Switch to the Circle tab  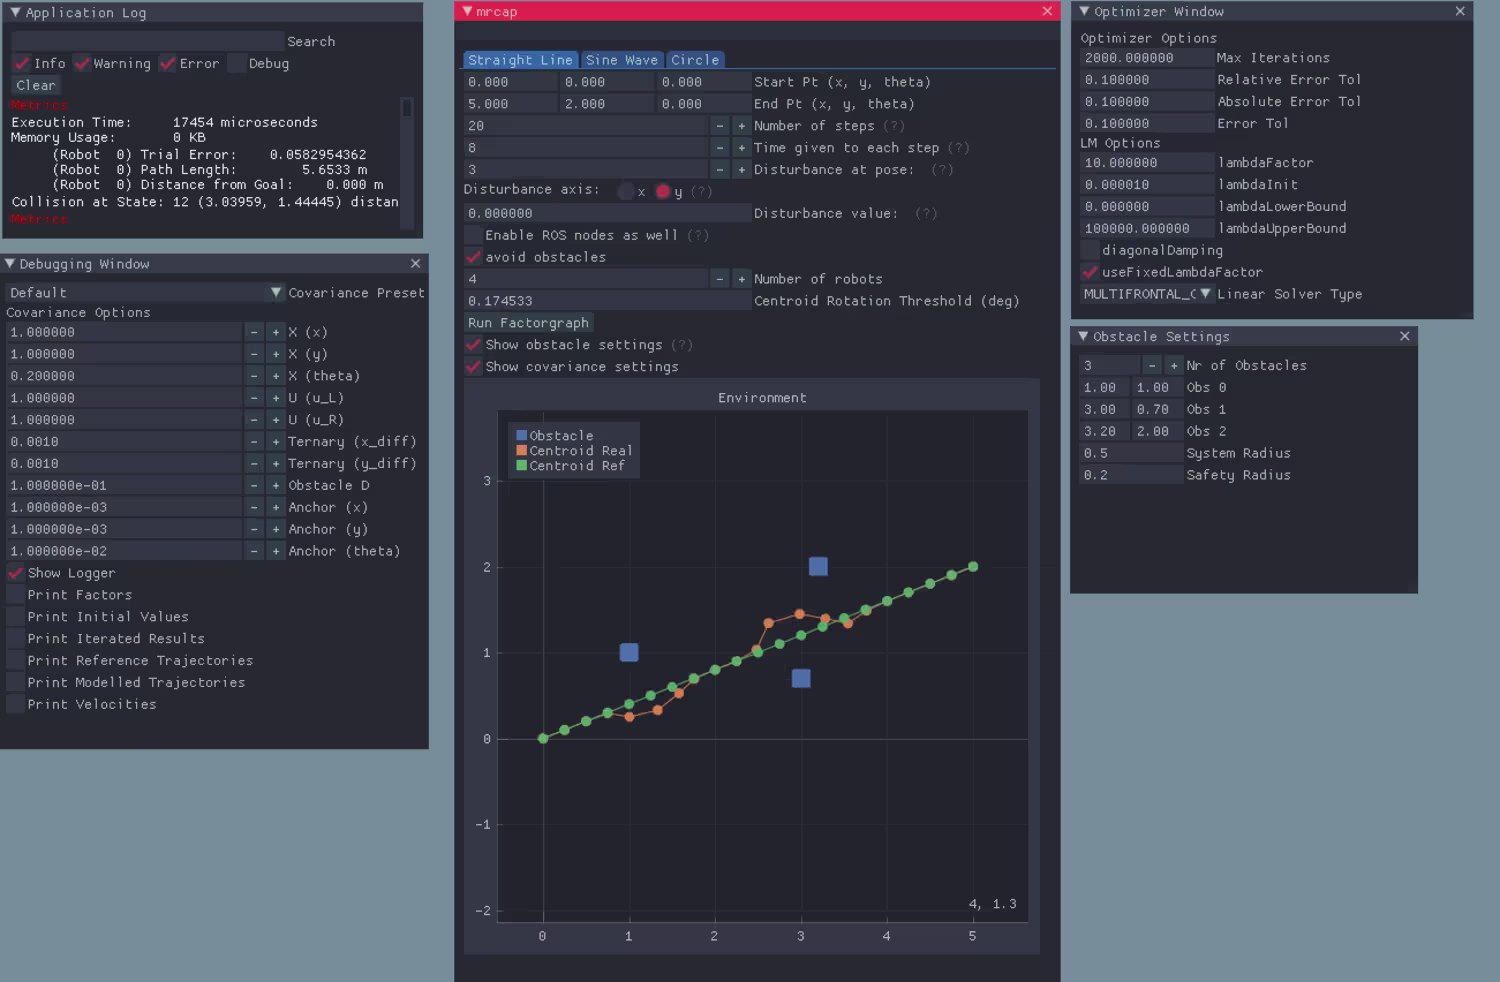[695, 60]
